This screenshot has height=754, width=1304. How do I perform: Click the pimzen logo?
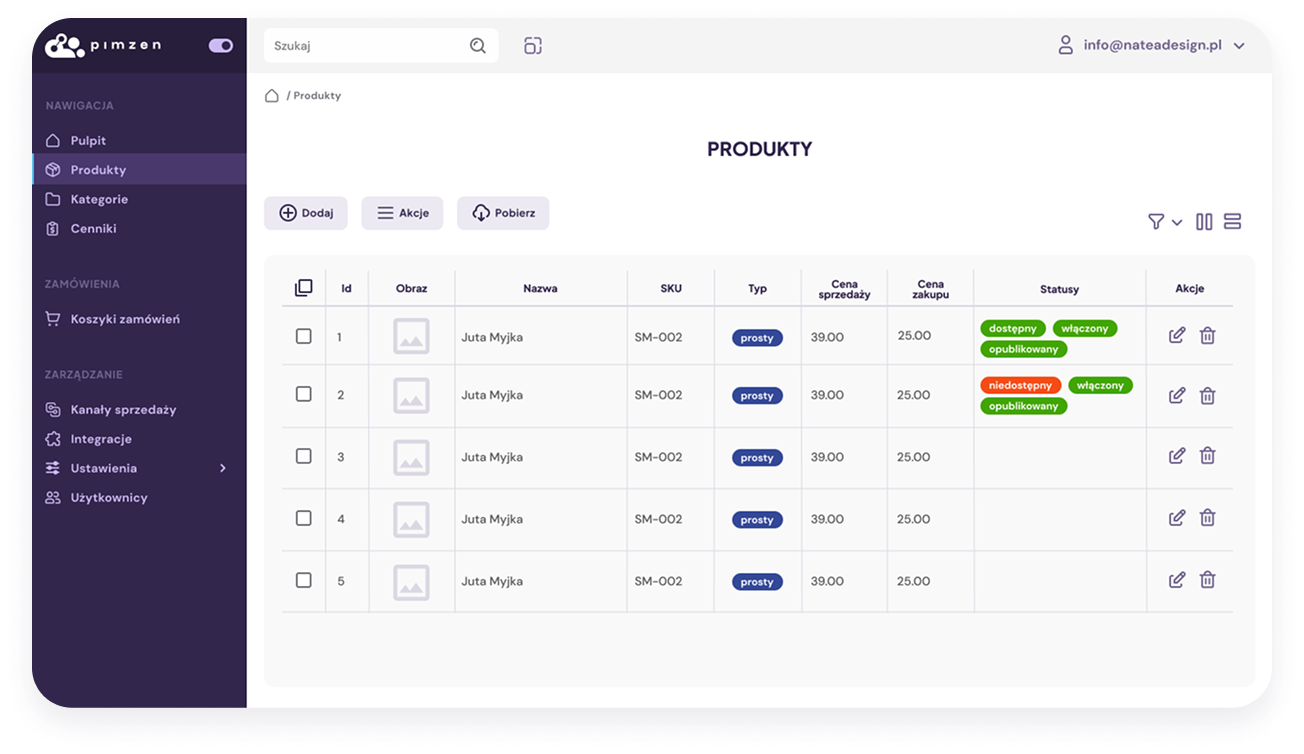pos(103,45)
